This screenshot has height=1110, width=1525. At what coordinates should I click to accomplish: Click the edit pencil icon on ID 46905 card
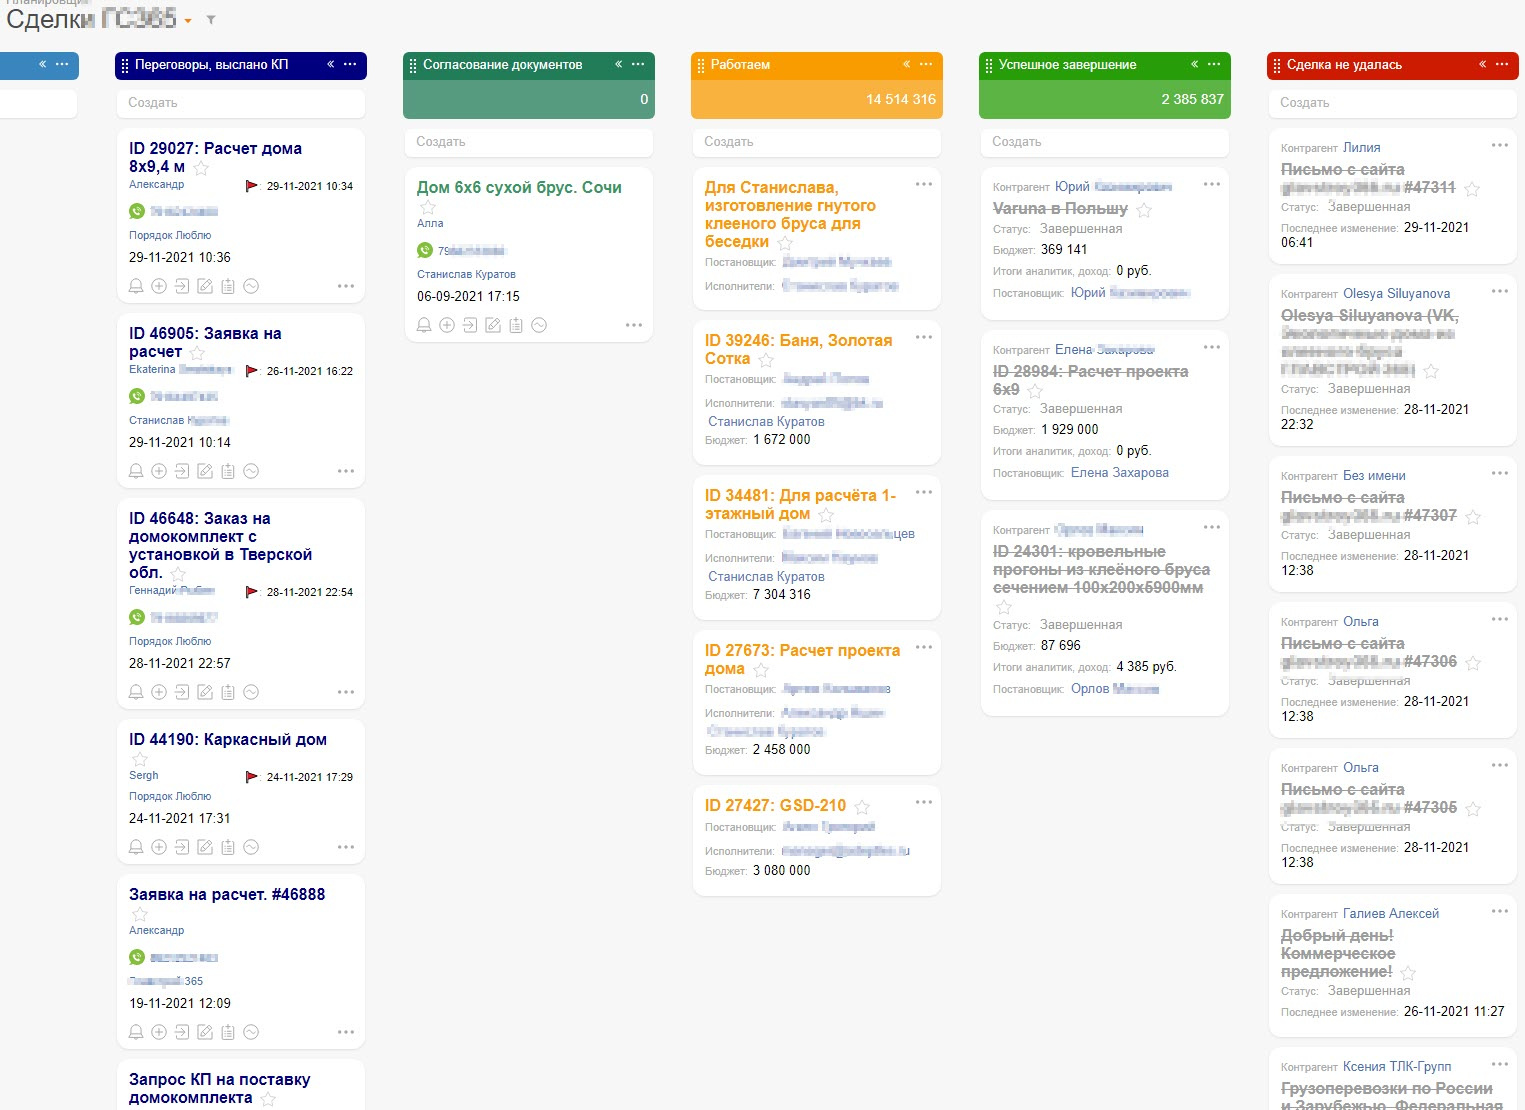click(x=205, y=471)
